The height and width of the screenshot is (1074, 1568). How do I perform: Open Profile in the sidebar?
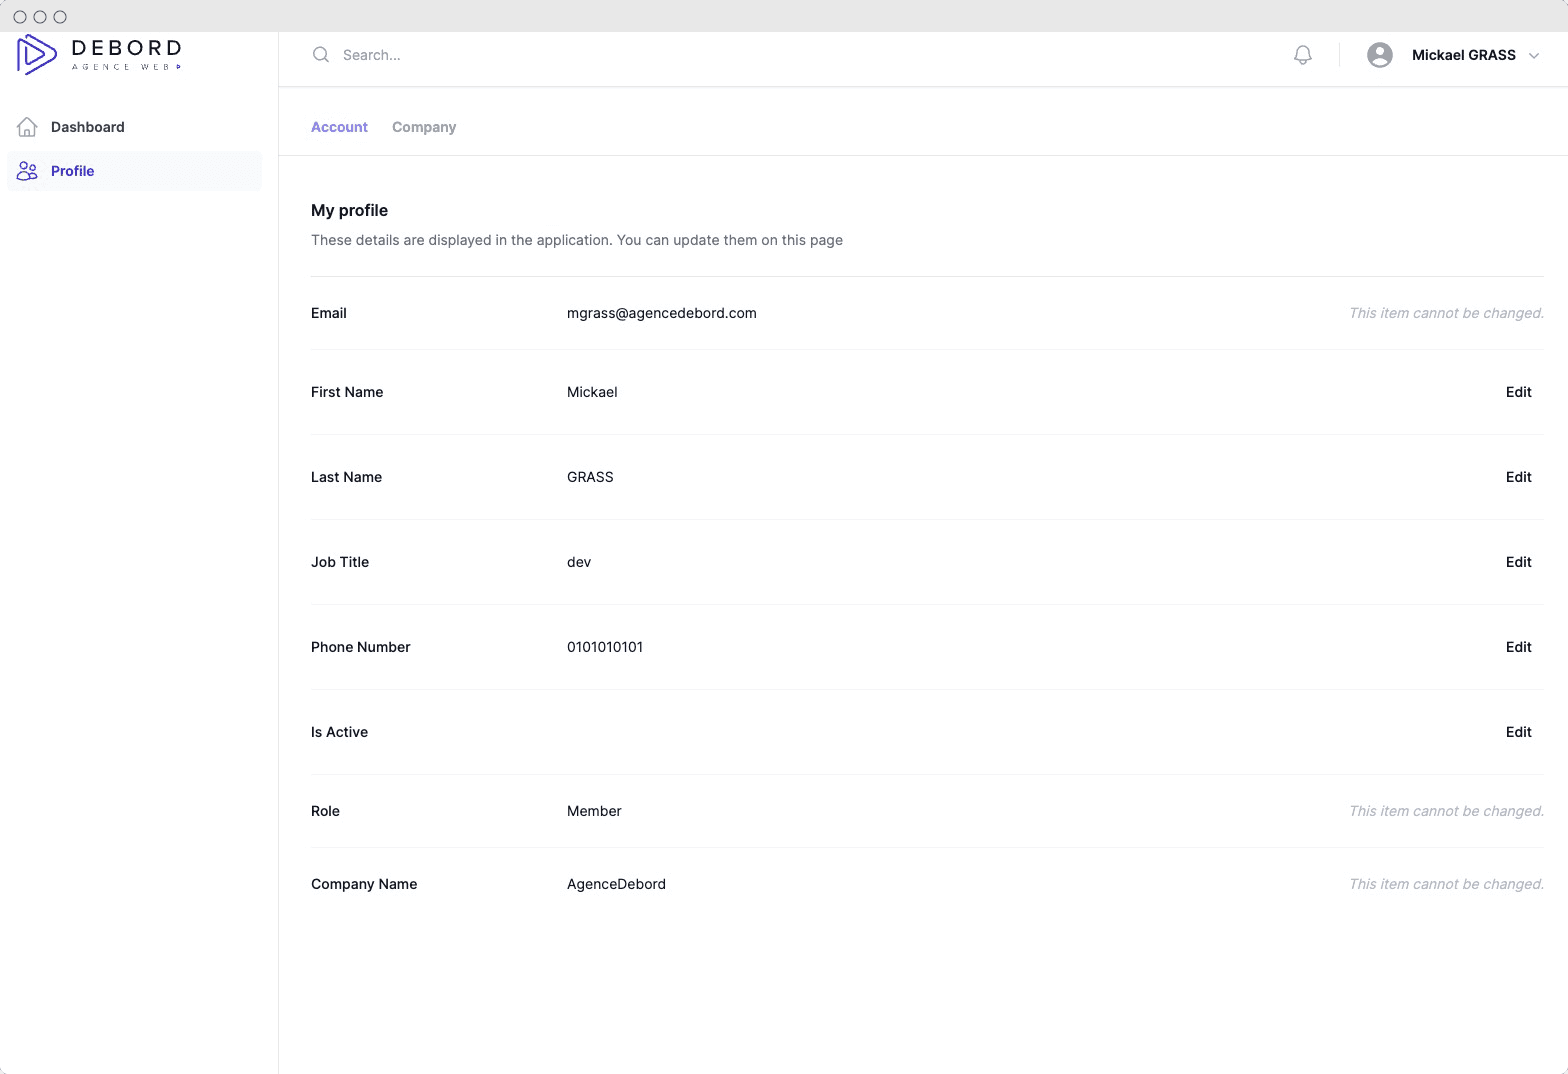[73, 171]
